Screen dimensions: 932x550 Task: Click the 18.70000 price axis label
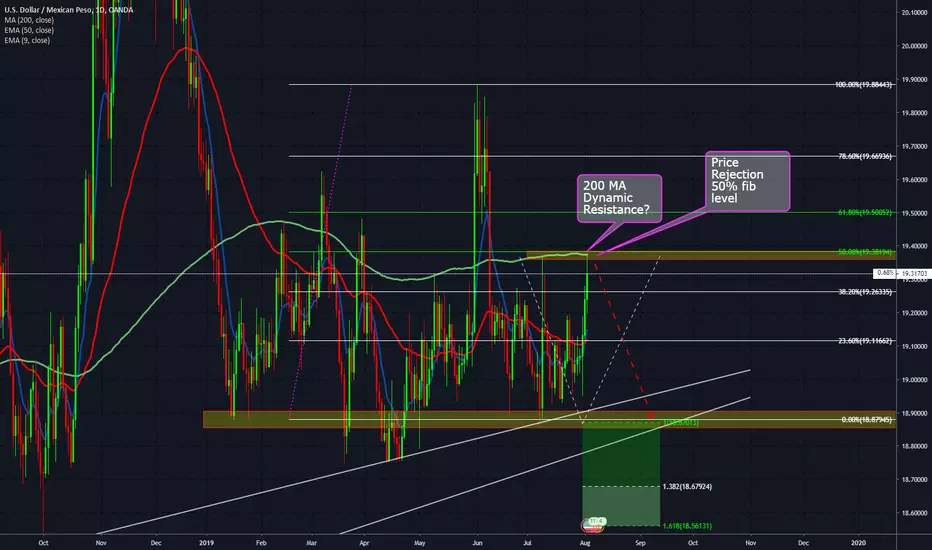[914, 479]
